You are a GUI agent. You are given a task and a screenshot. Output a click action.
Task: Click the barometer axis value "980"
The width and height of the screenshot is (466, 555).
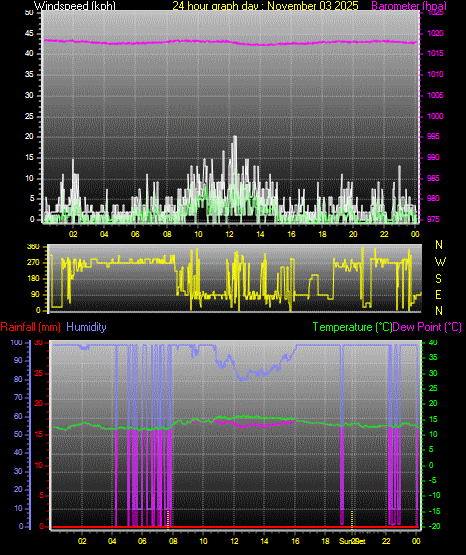(433, 198)
